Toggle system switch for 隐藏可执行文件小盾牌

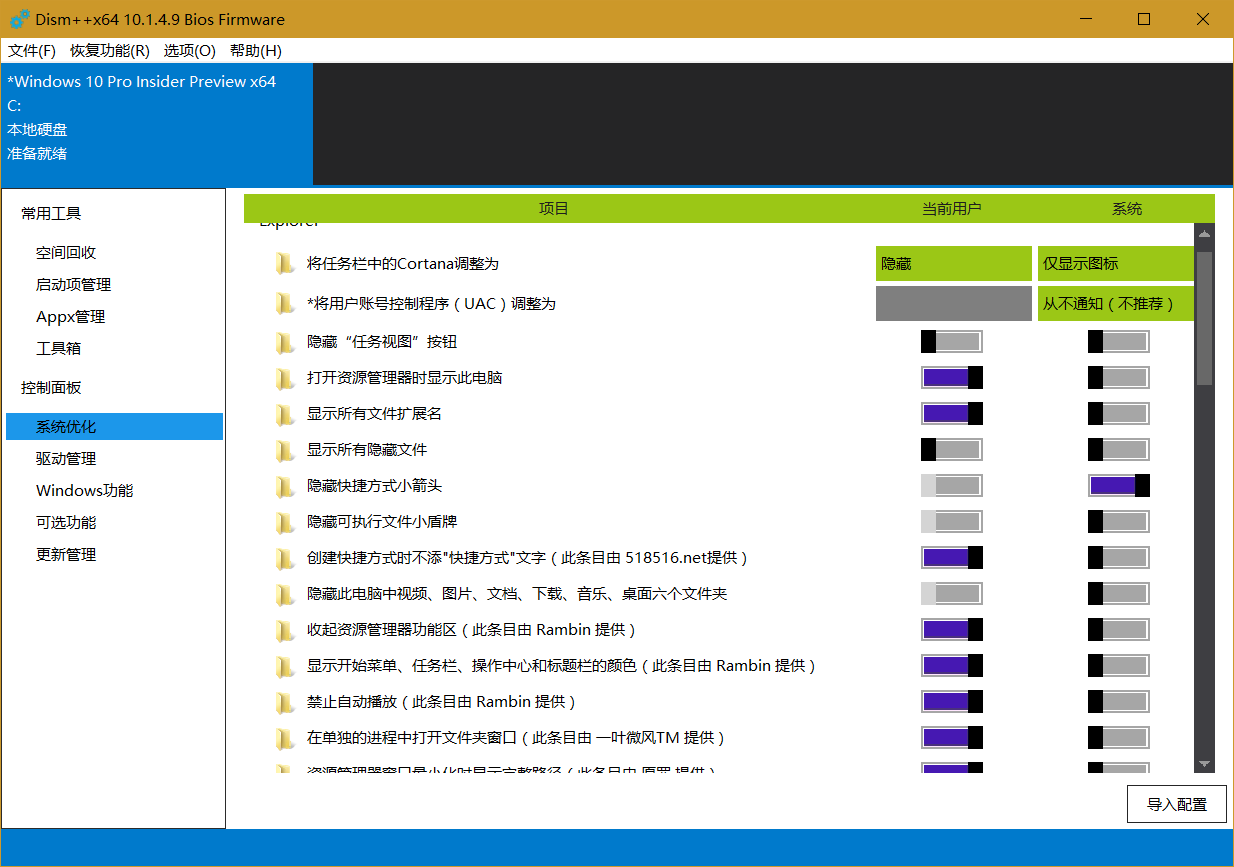(x=1119, y=522)
